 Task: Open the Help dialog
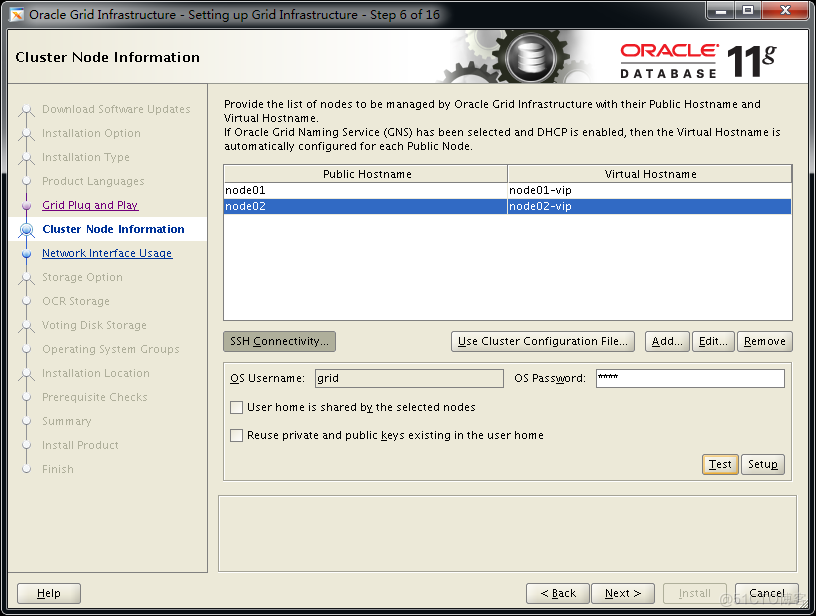[x=49, y=593]
